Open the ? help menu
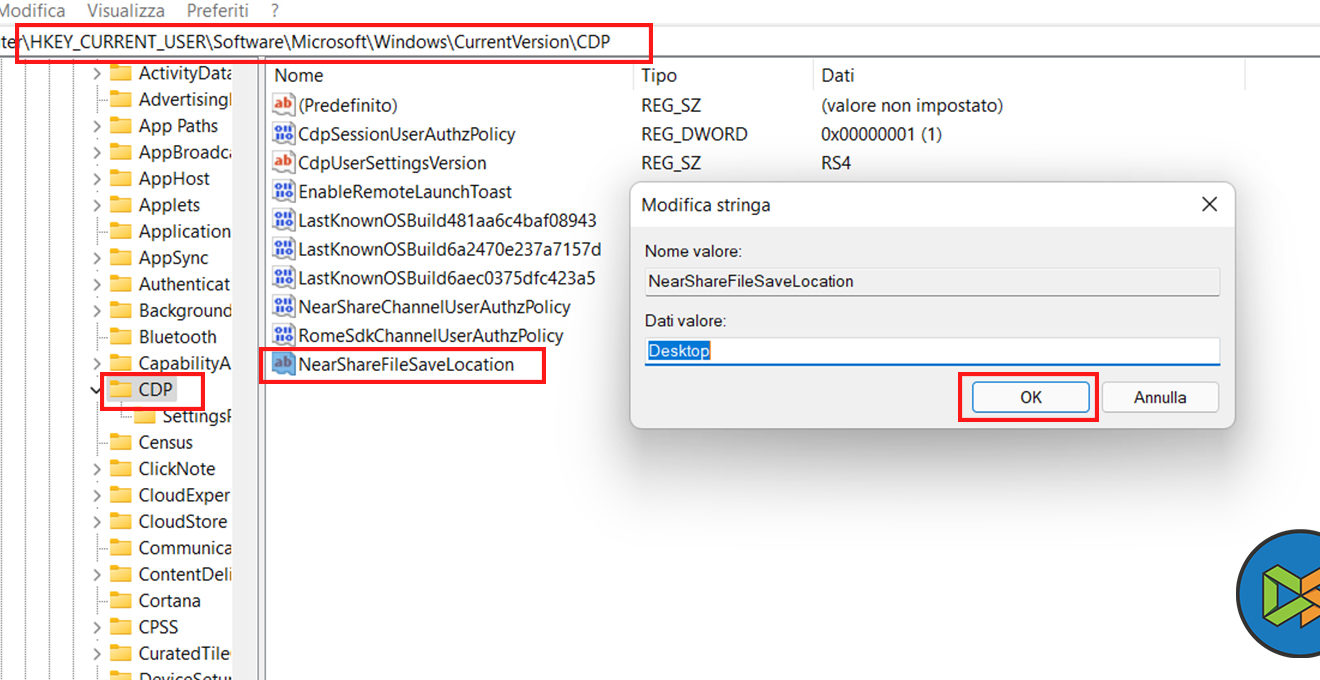 [x=275, y=11]
